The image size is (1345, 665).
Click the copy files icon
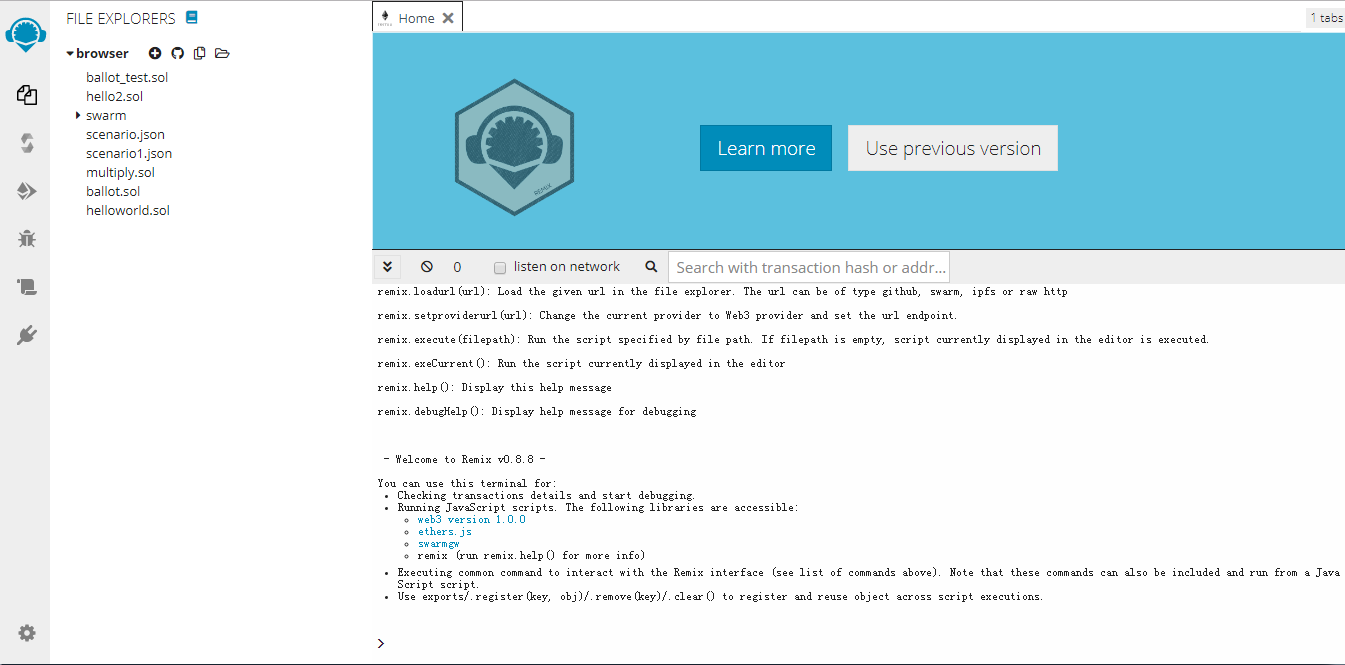coord(200,53)
